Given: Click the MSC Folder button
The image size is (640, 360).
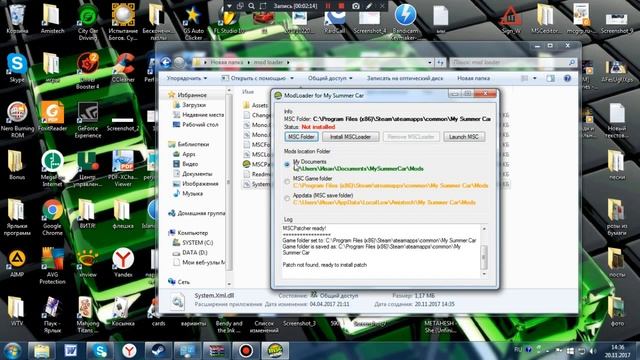Looking at the screenshot, I should coord(301,137).
